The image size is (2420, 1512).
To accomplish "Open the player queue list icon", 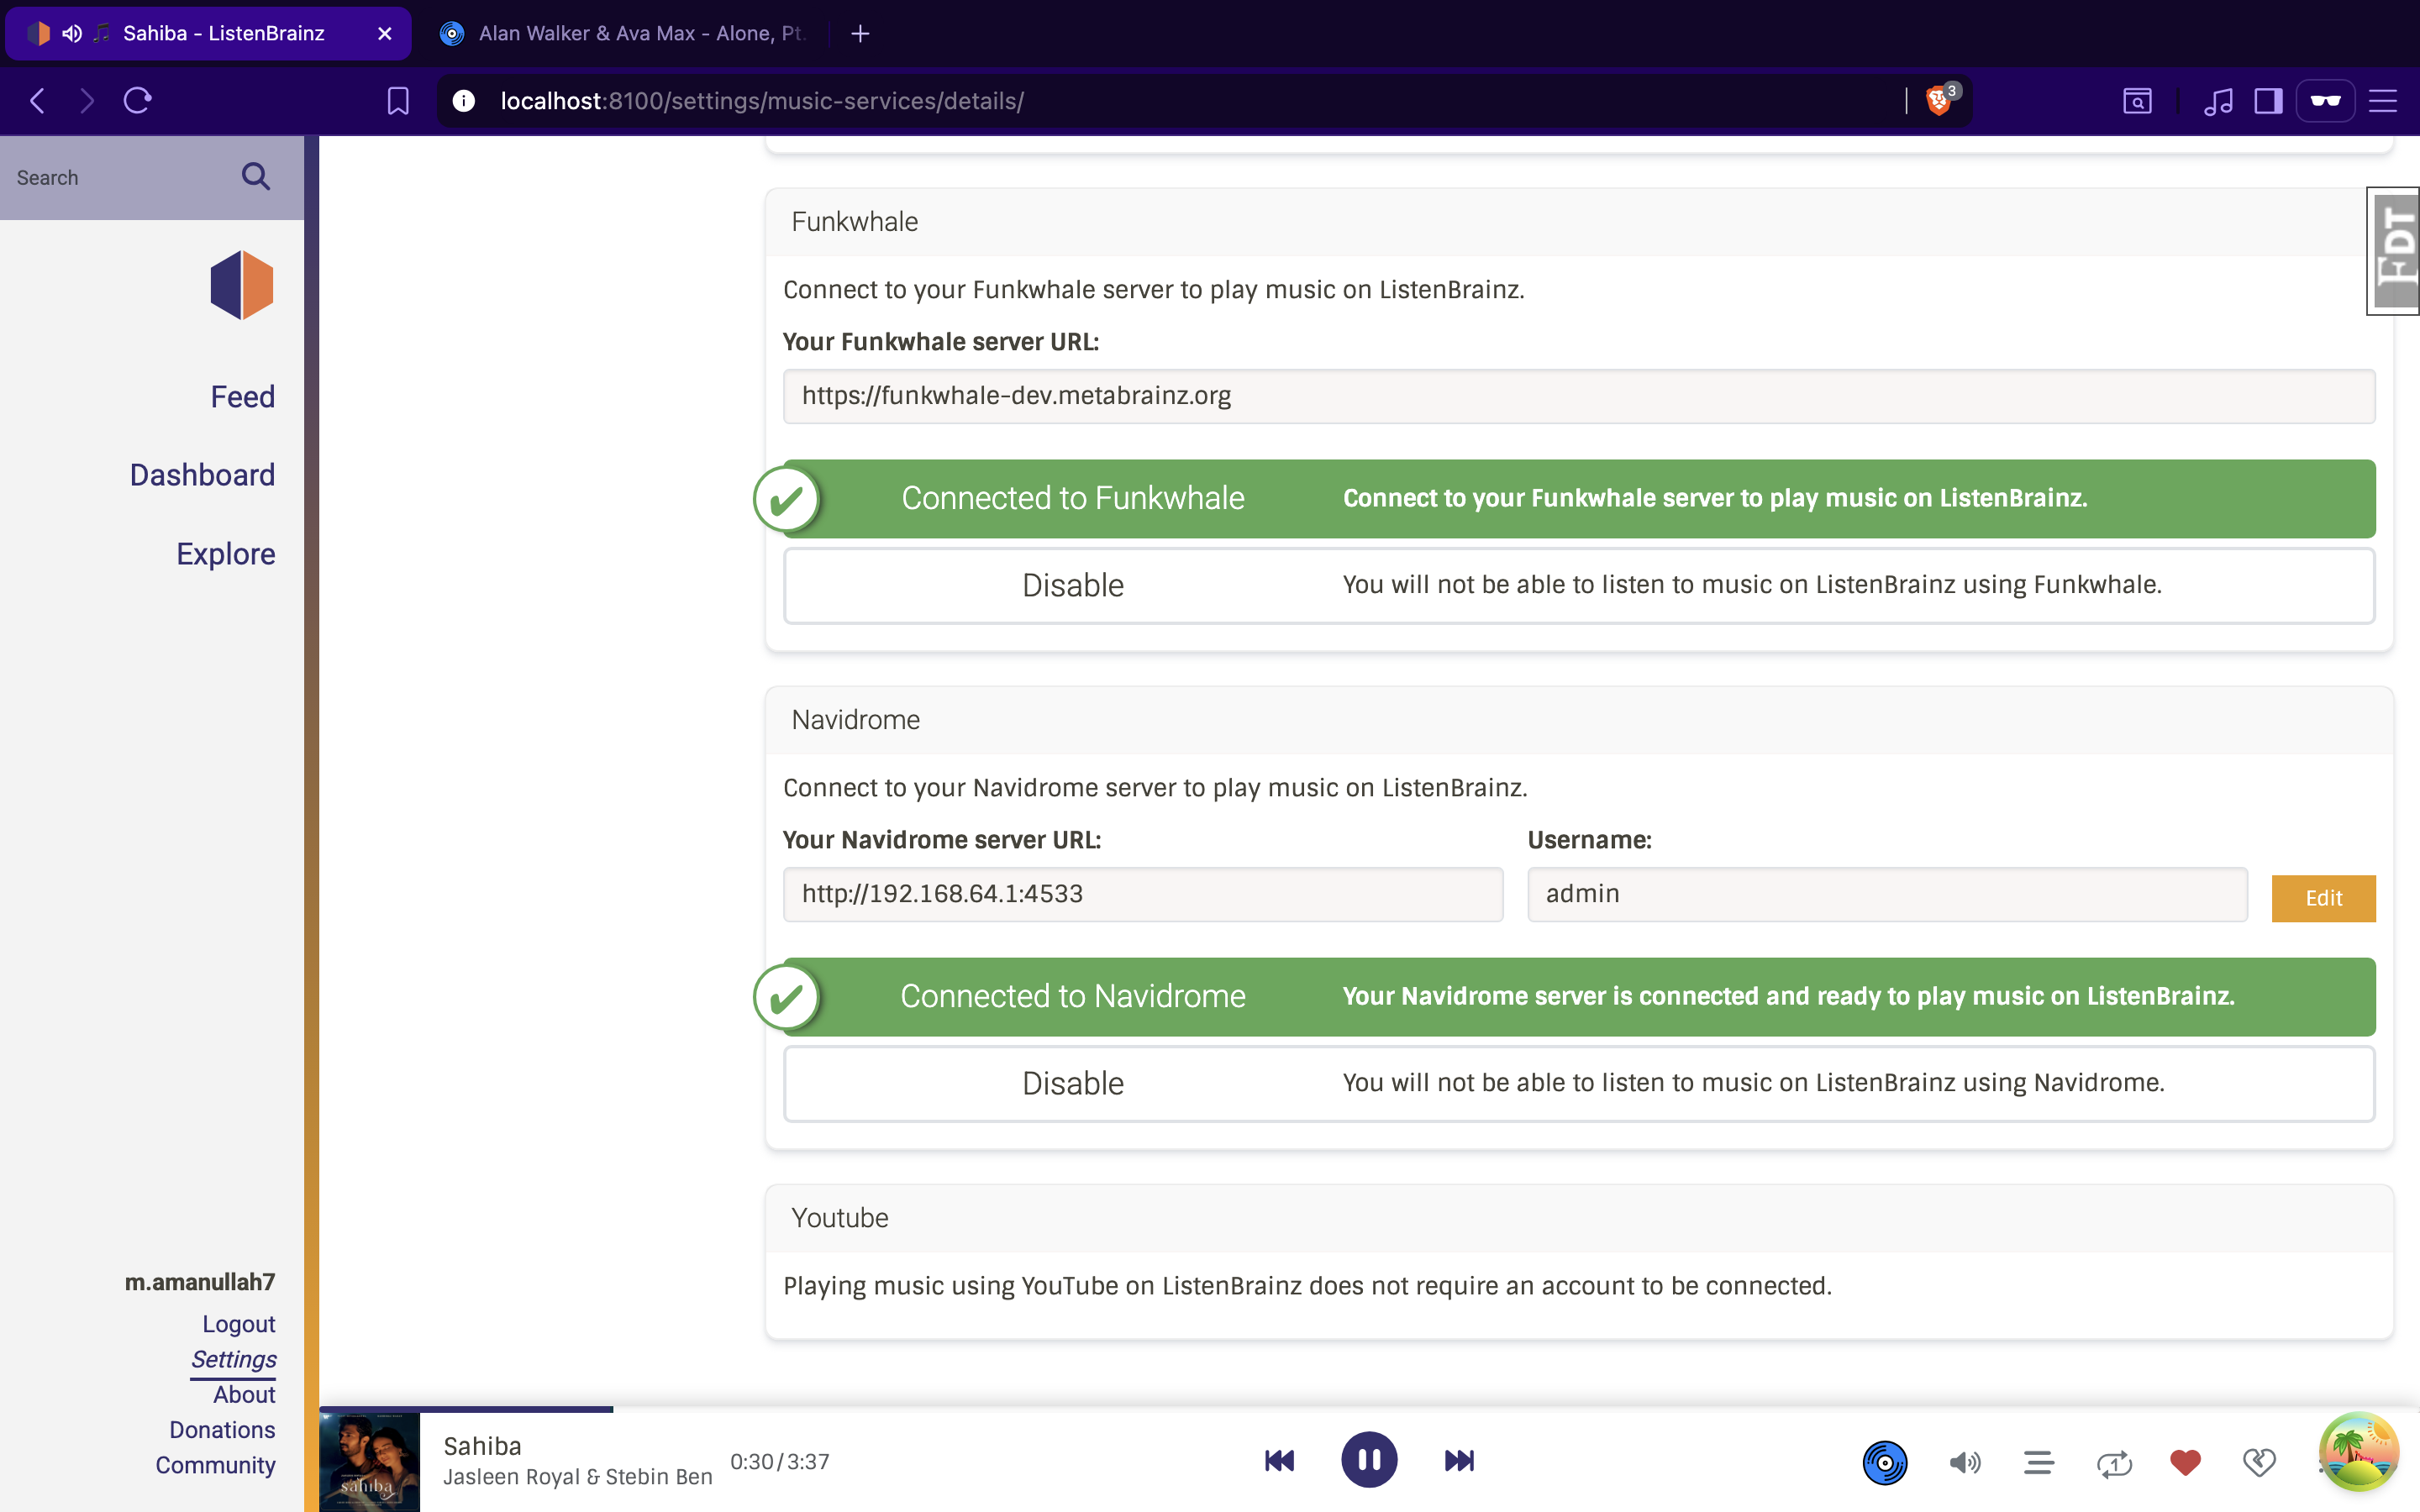I will (x=2039, y=1463).
